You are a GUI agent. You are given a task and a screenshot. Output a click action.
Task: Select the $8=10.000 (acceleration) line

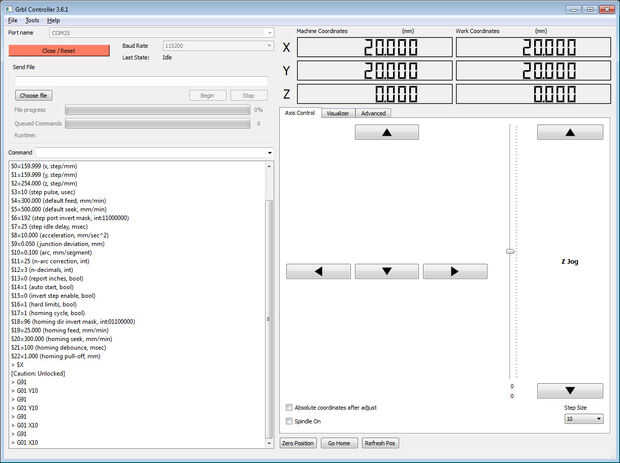pos(60,235)
